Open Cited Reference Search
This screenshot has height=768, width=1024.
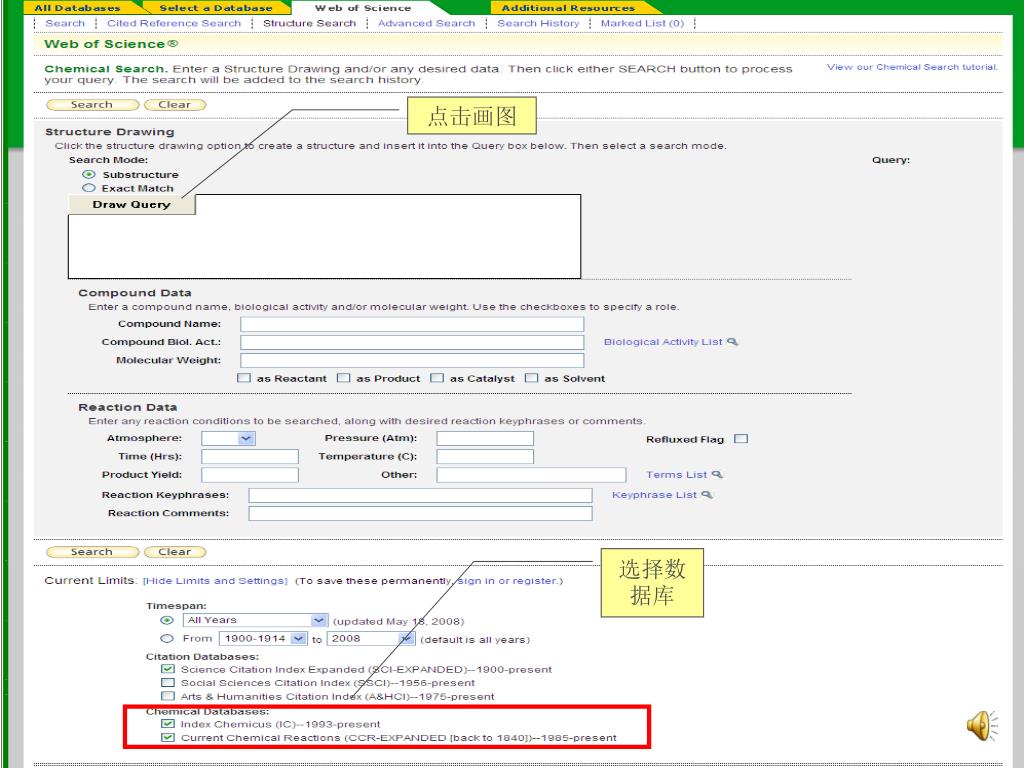click(174, 24)
